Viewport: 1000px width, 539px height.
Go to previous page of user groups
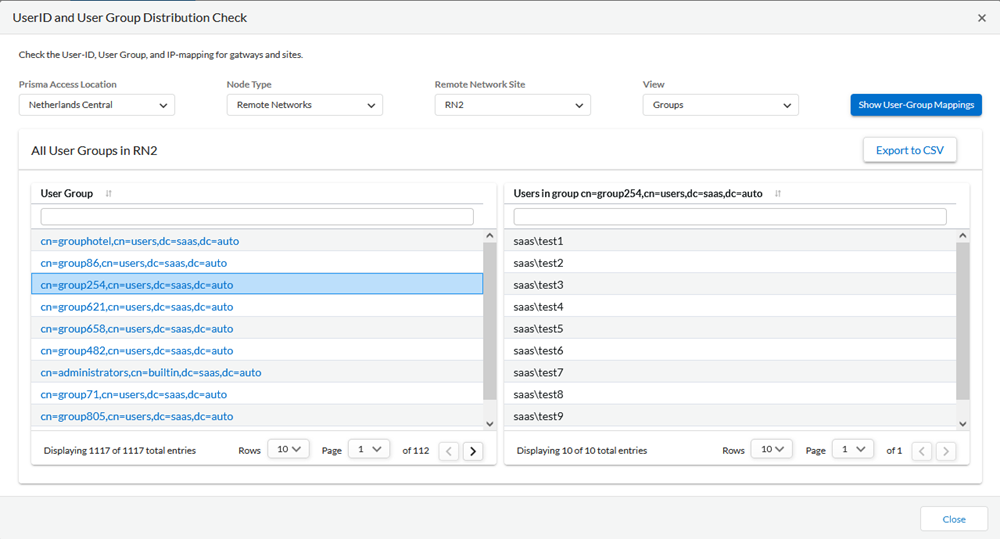pos(449,451)
